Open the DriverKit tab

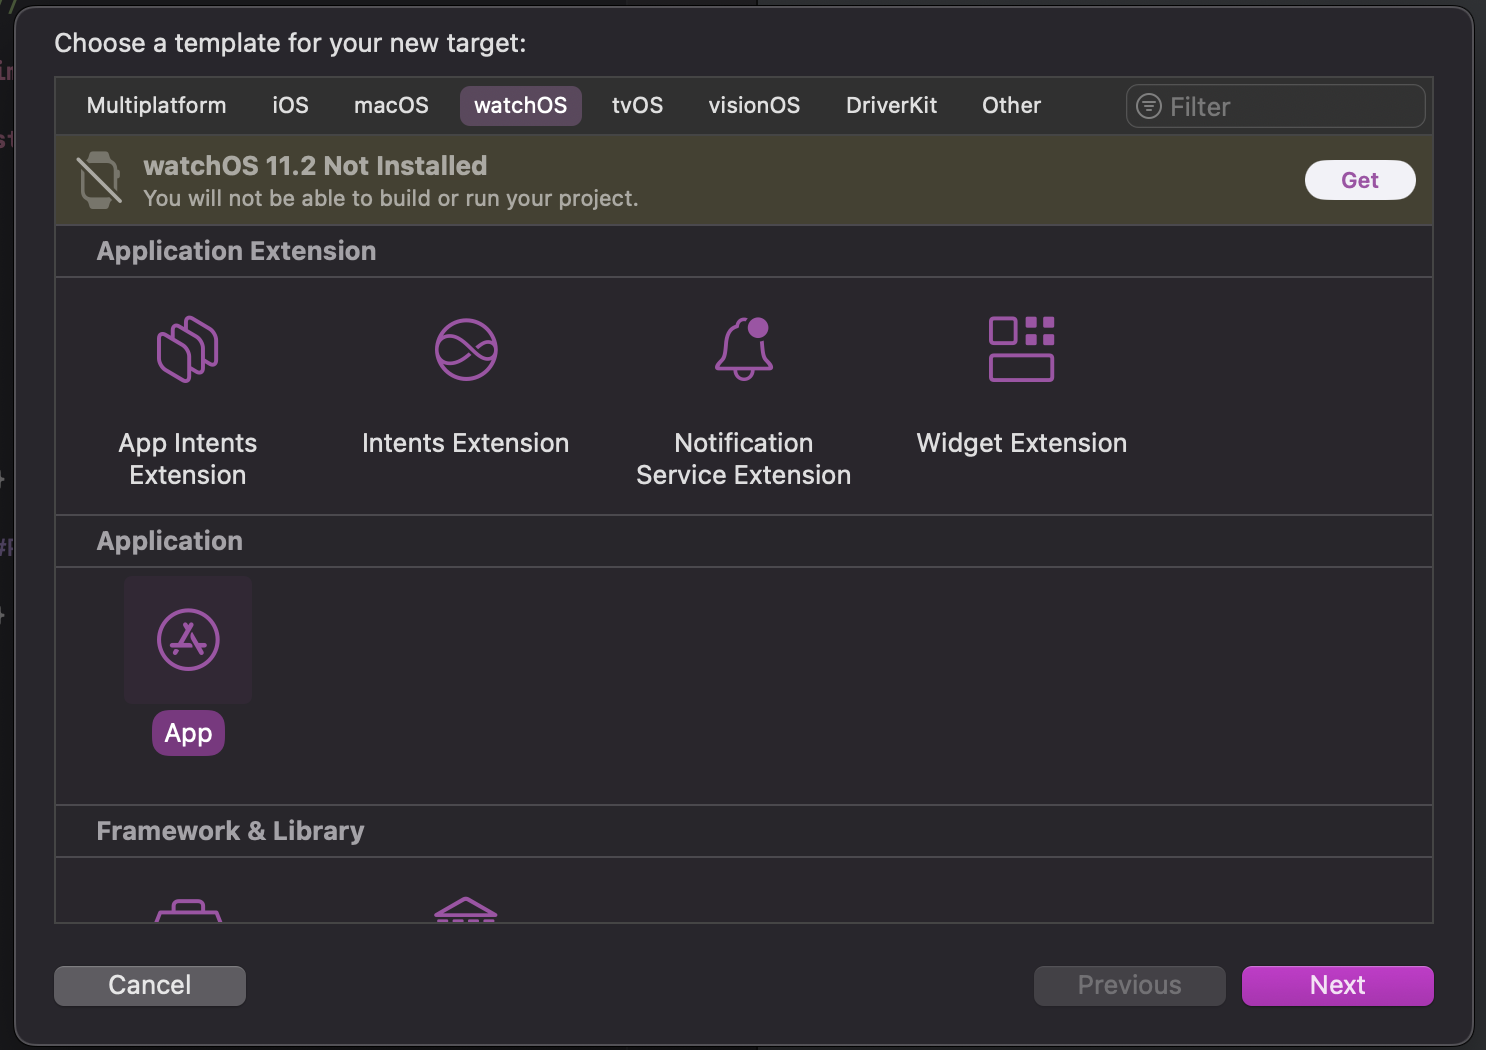pyautogui.click(x=892, y=105)
